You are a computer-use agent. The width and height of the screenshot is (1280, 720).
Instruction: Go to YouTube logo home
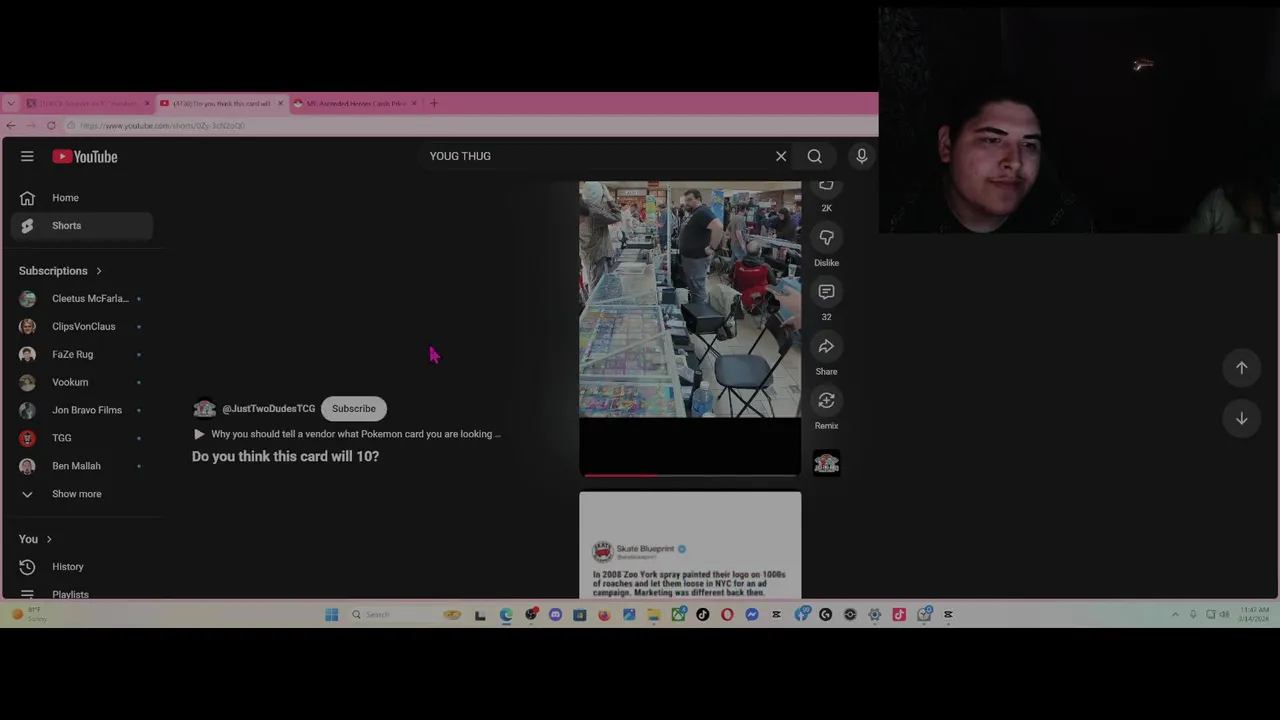tap(85, 157)
